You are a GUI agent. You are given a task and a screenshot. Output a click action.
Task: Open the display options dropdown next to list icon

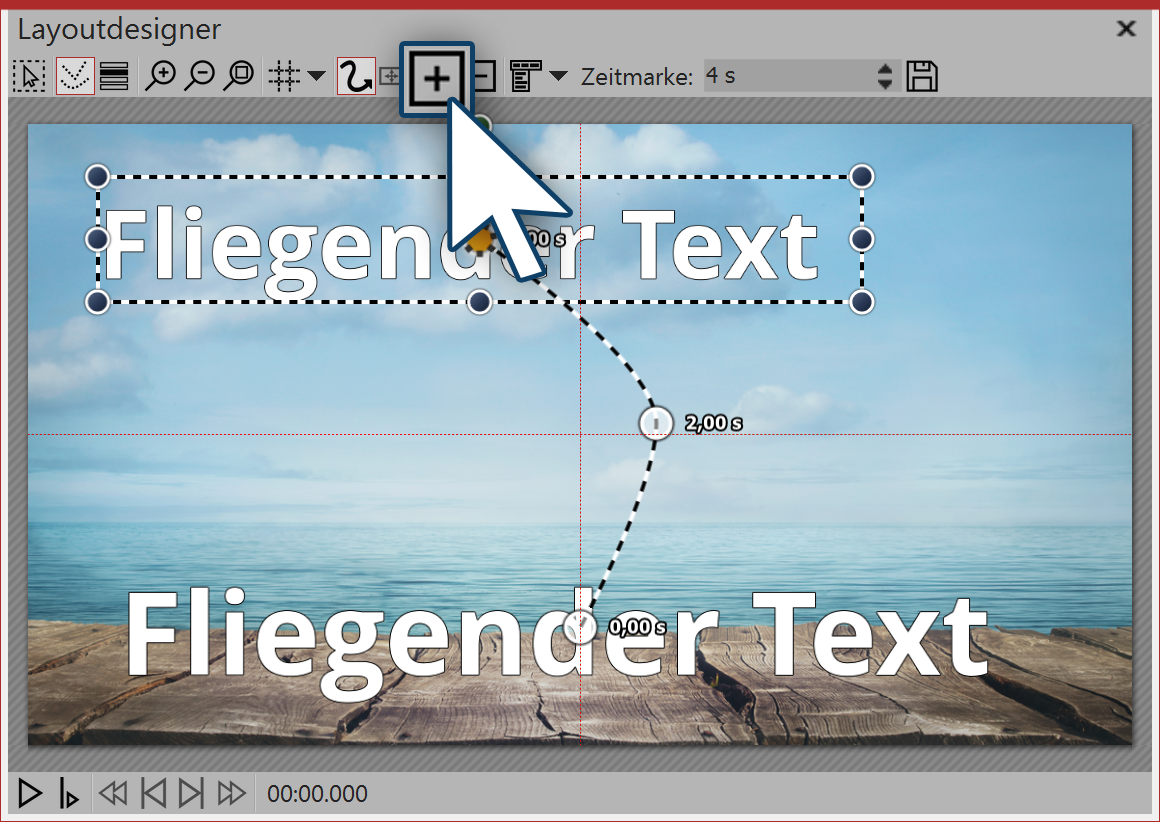558,75
